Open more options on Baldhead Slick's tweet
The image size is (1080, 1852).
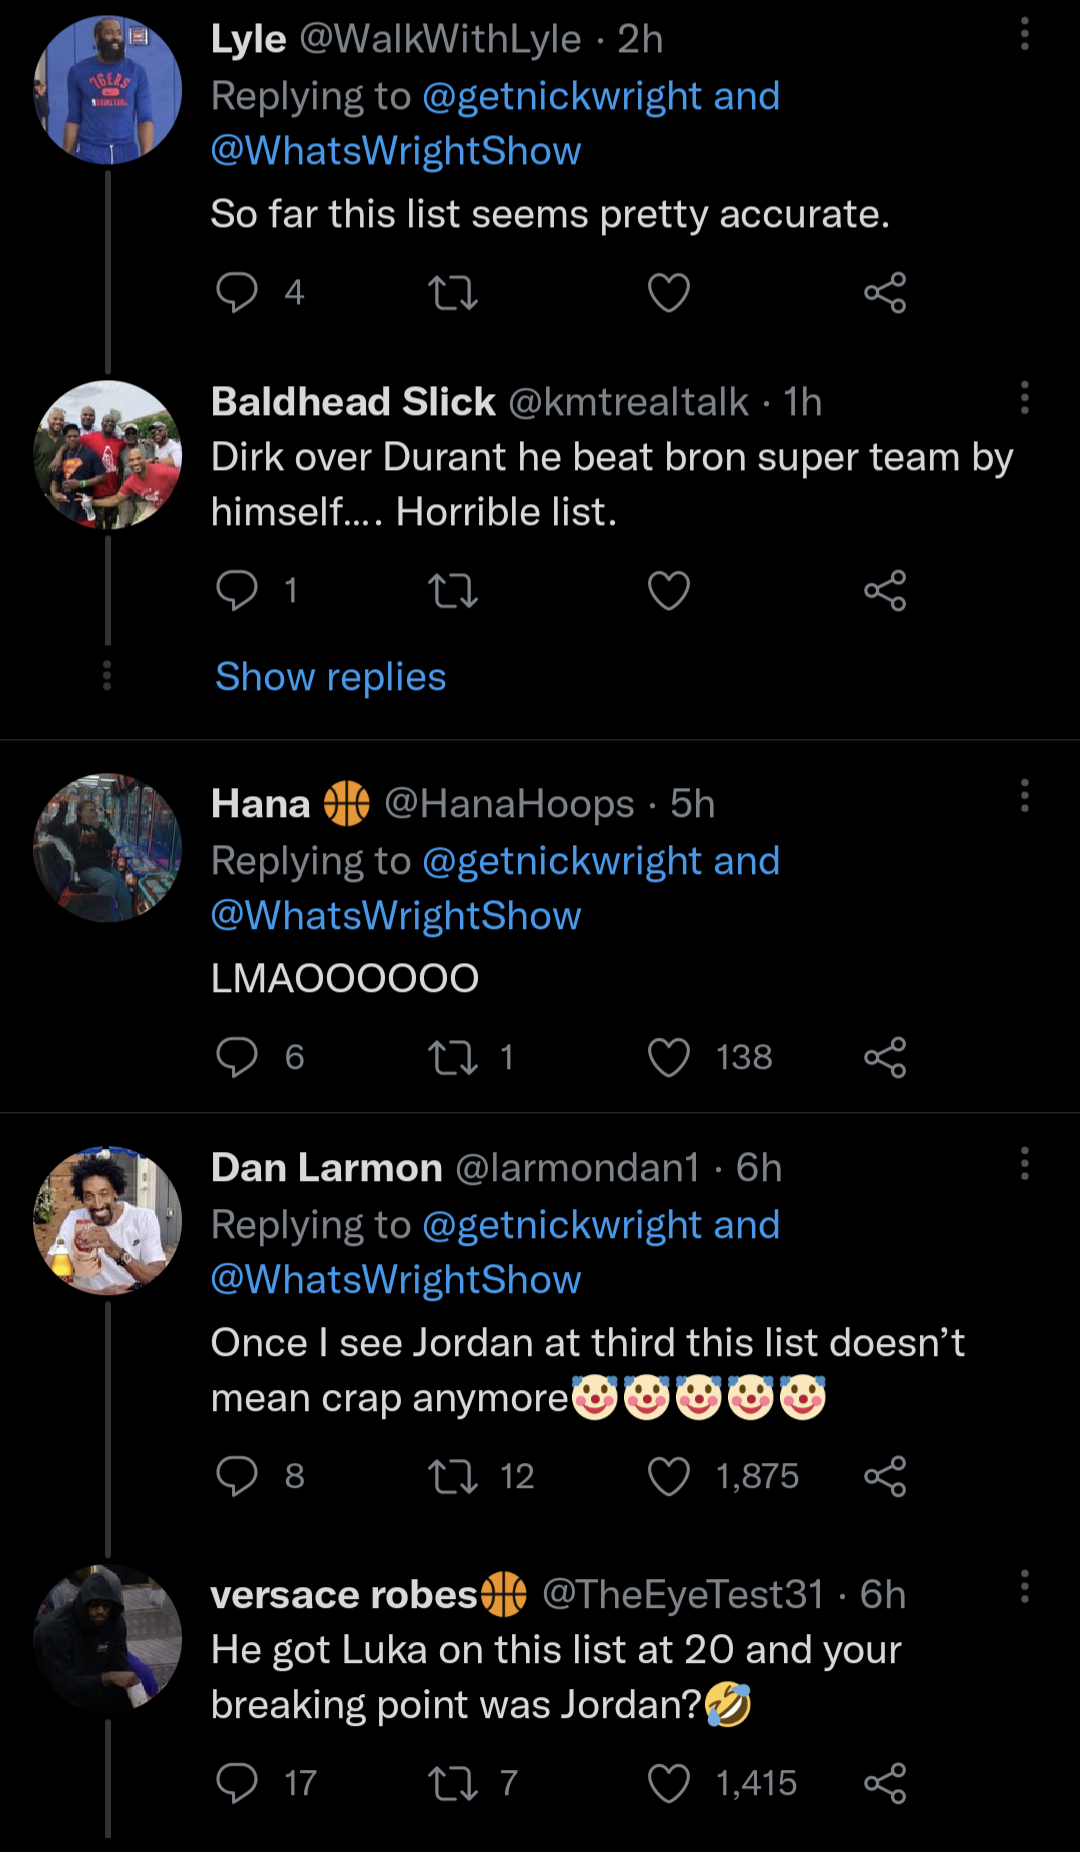[1024, 398]
